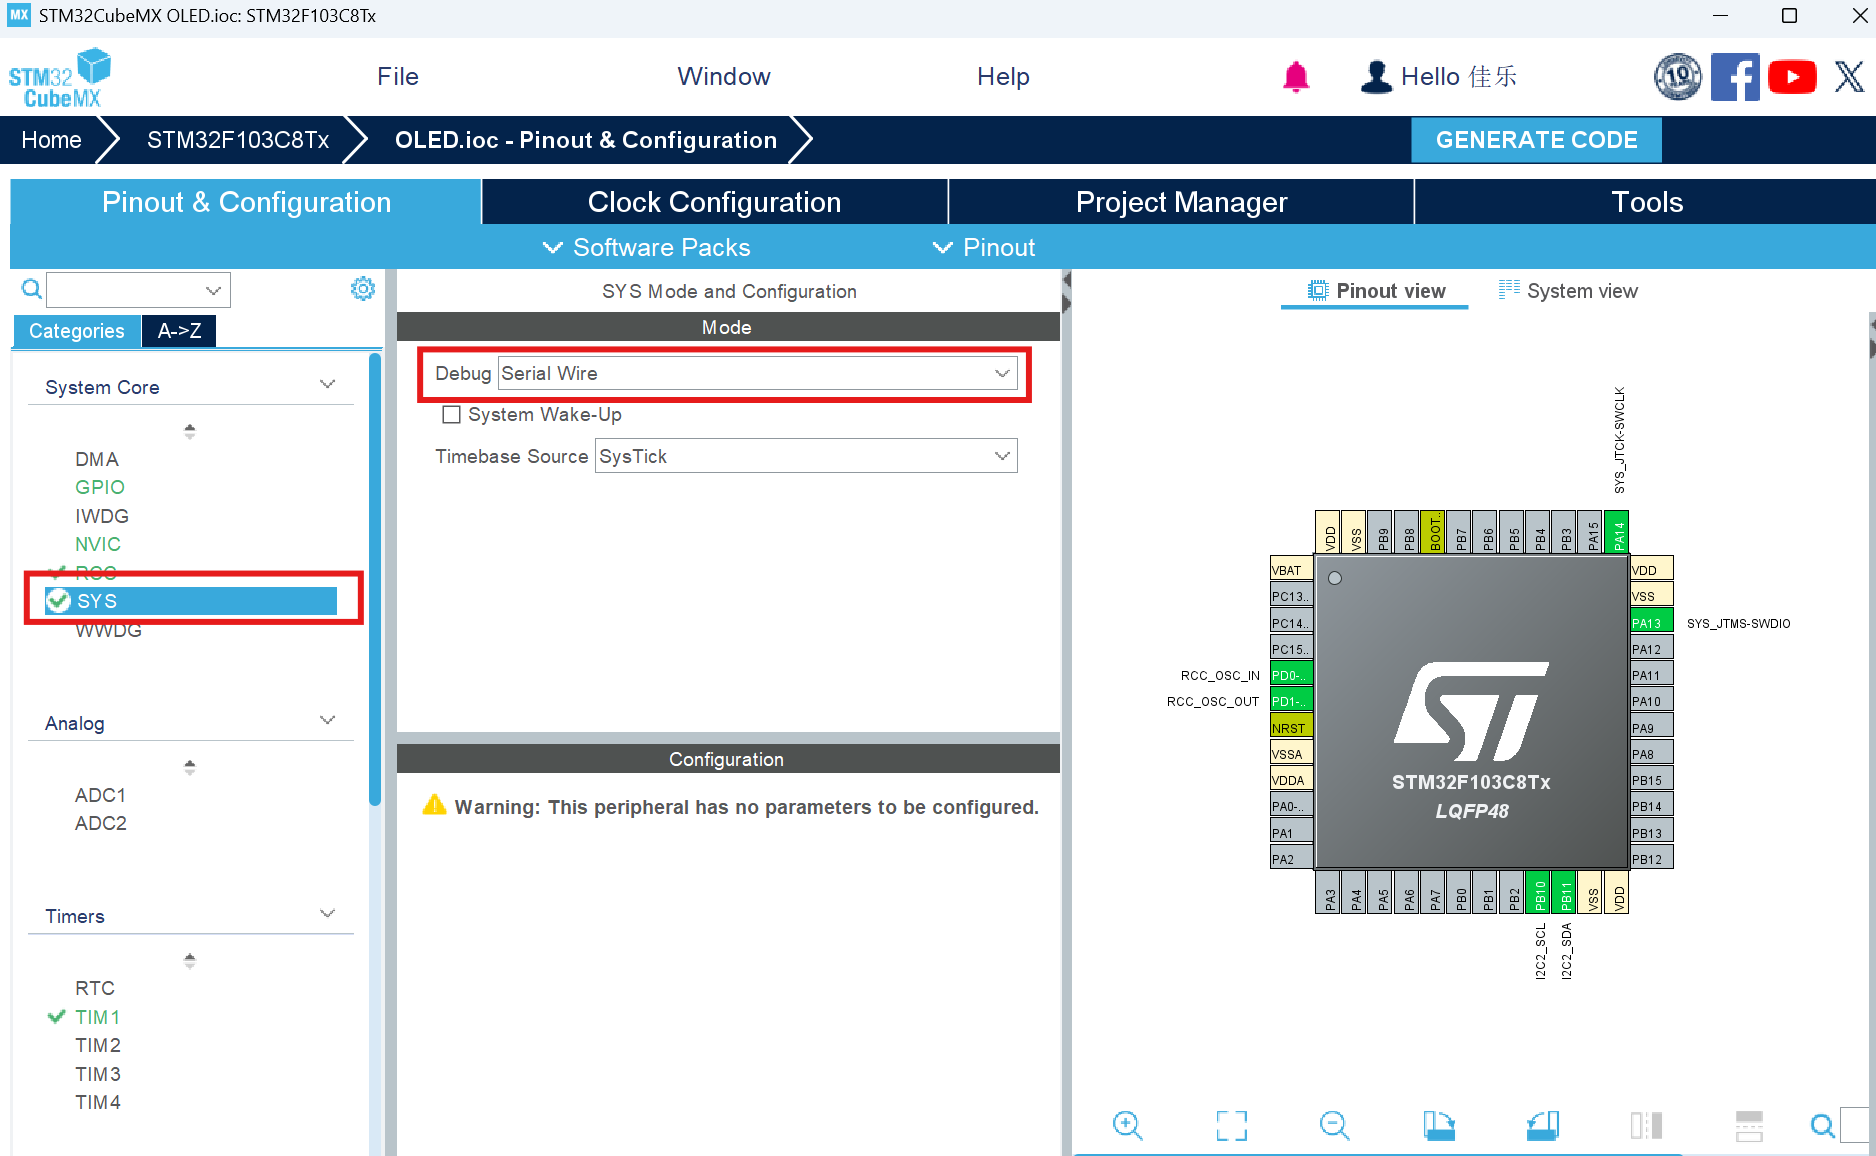The height and width of the screenshot is (1156, 1876).
Task: Select the Pinout & Configuration tab
Action: pos(246,202)
